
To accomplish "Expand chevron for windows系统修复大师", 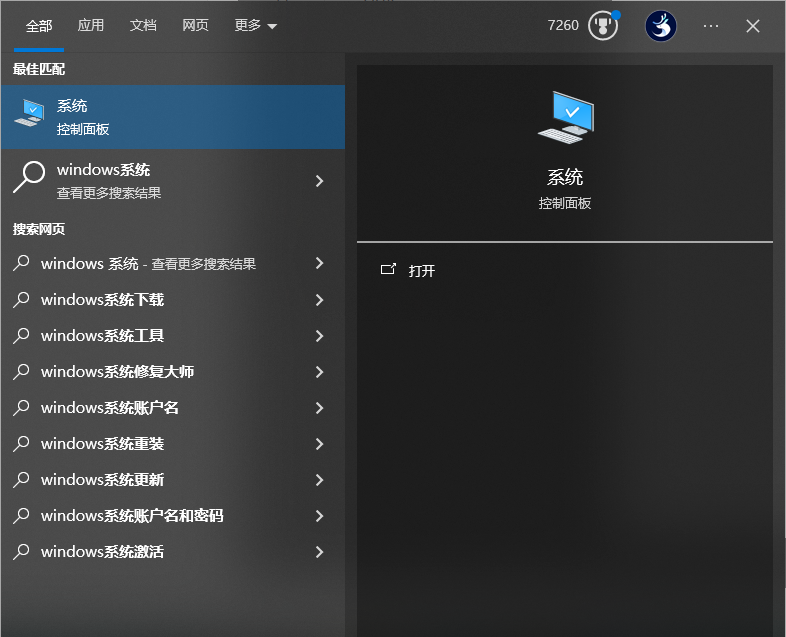I will click(x=319, y=372).
